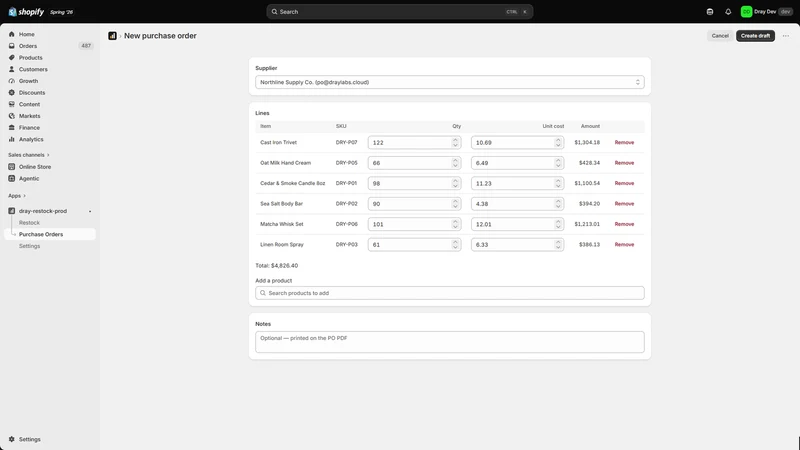The width and height of the screenshot is (800, 450).
Task: Click the $1,304.18 amount
Action: (587, 142)
